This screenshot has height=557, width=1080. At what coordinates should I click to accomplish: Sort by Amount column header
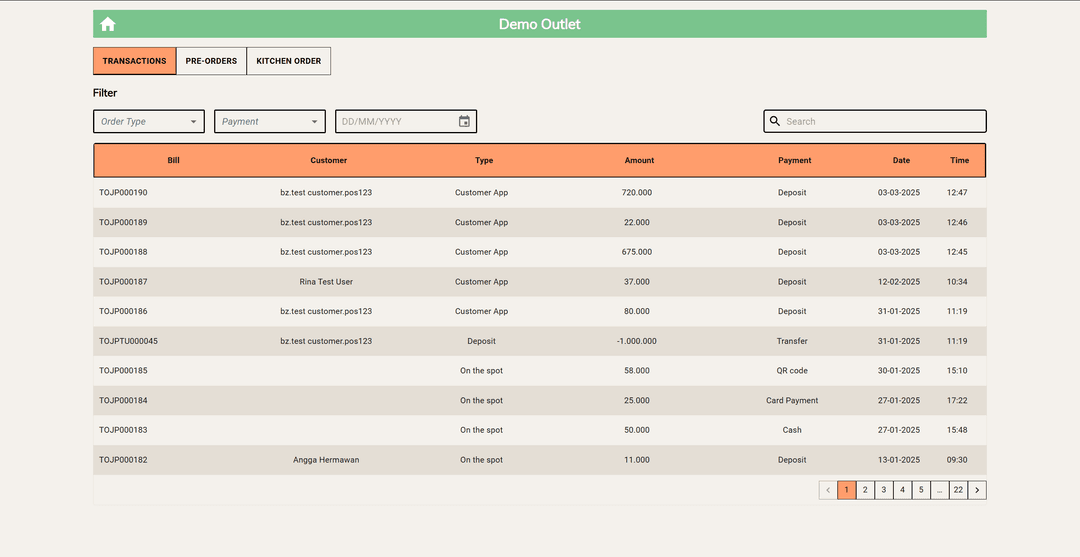[639, 160]
